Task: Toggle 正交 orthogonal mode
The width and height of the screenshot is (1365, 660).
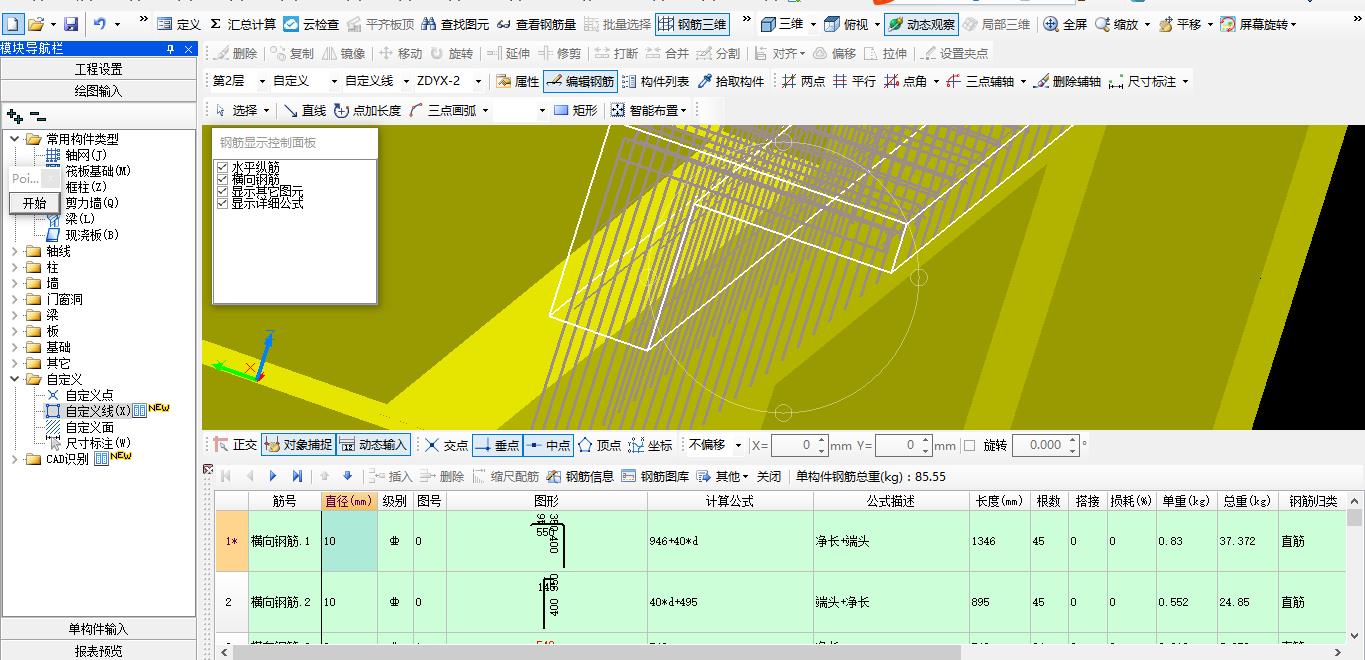Action: [234, 445]
